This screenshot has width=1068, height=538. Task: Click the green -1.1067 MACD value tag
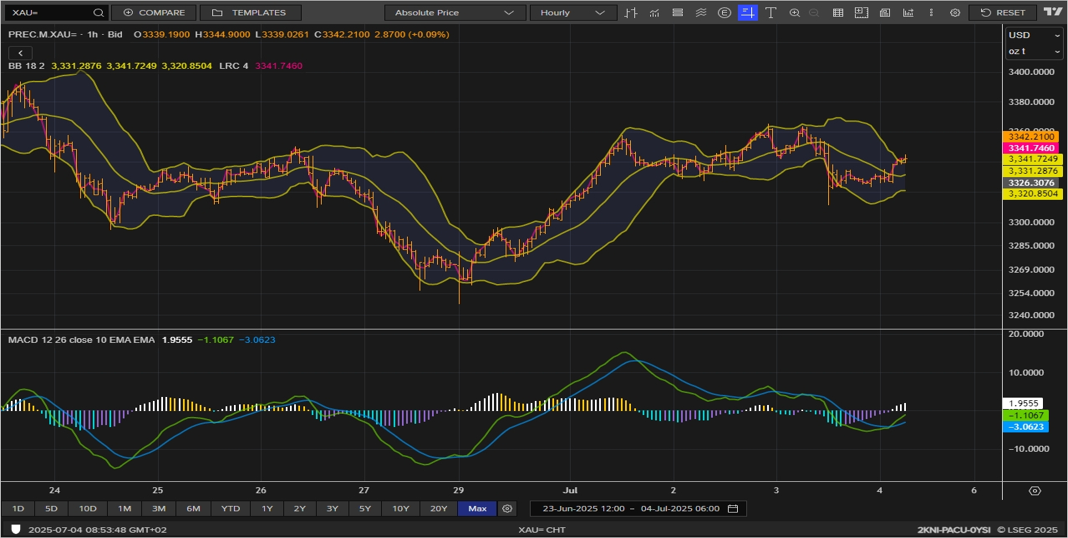[x=1026, y=415]
